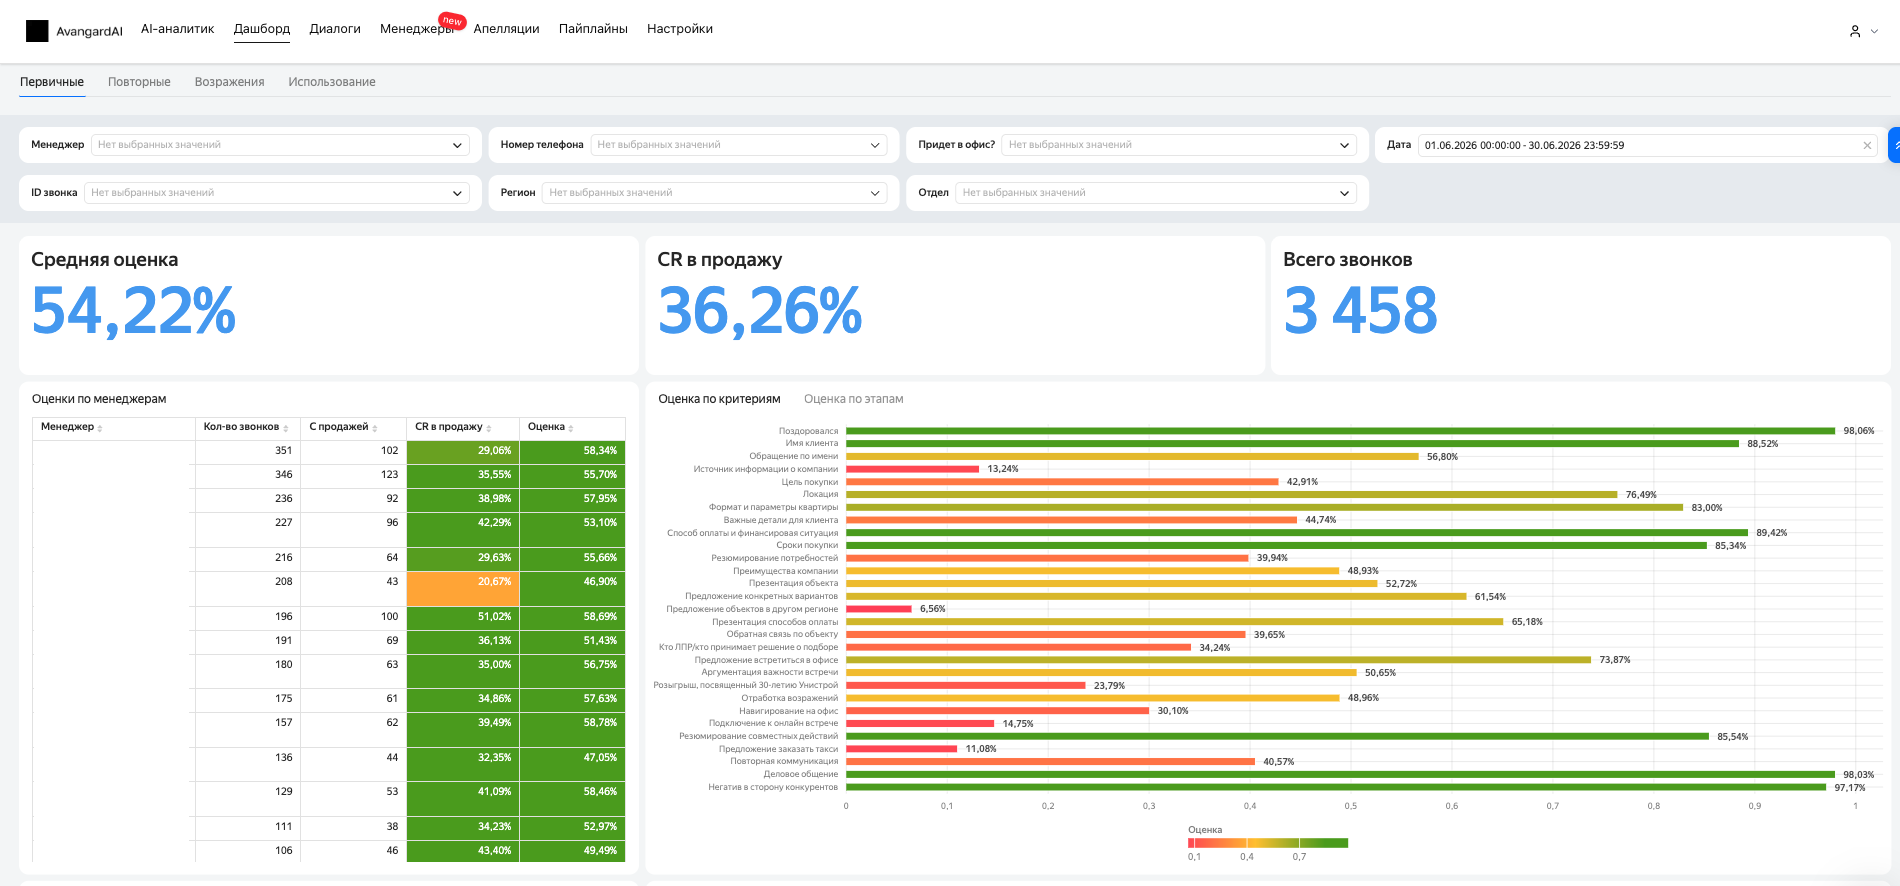1900x886 pixels.
Task: Click sort icon next to Кол-во звонков
Action: [x=286, y=428]
